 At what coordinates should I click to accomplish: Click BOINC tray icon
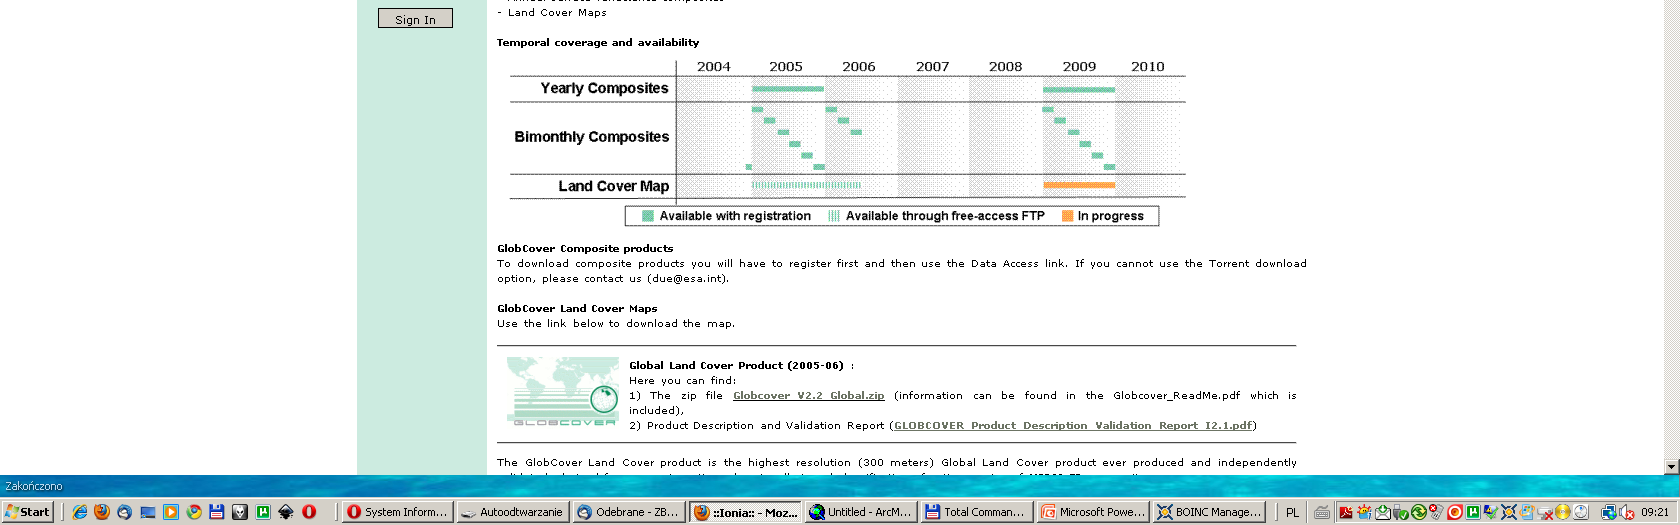click(x=1508, y=512)
